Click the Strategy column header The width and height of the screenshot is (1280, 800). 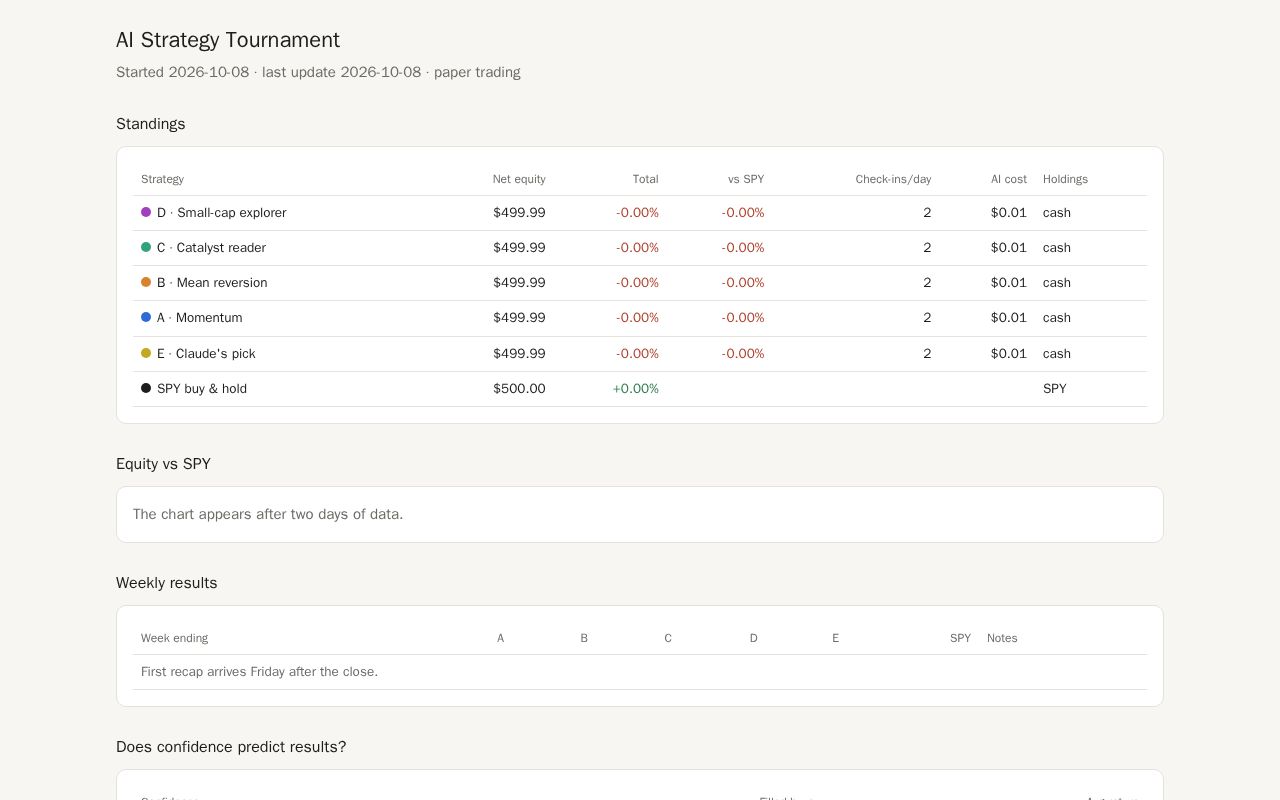(162, 179)
